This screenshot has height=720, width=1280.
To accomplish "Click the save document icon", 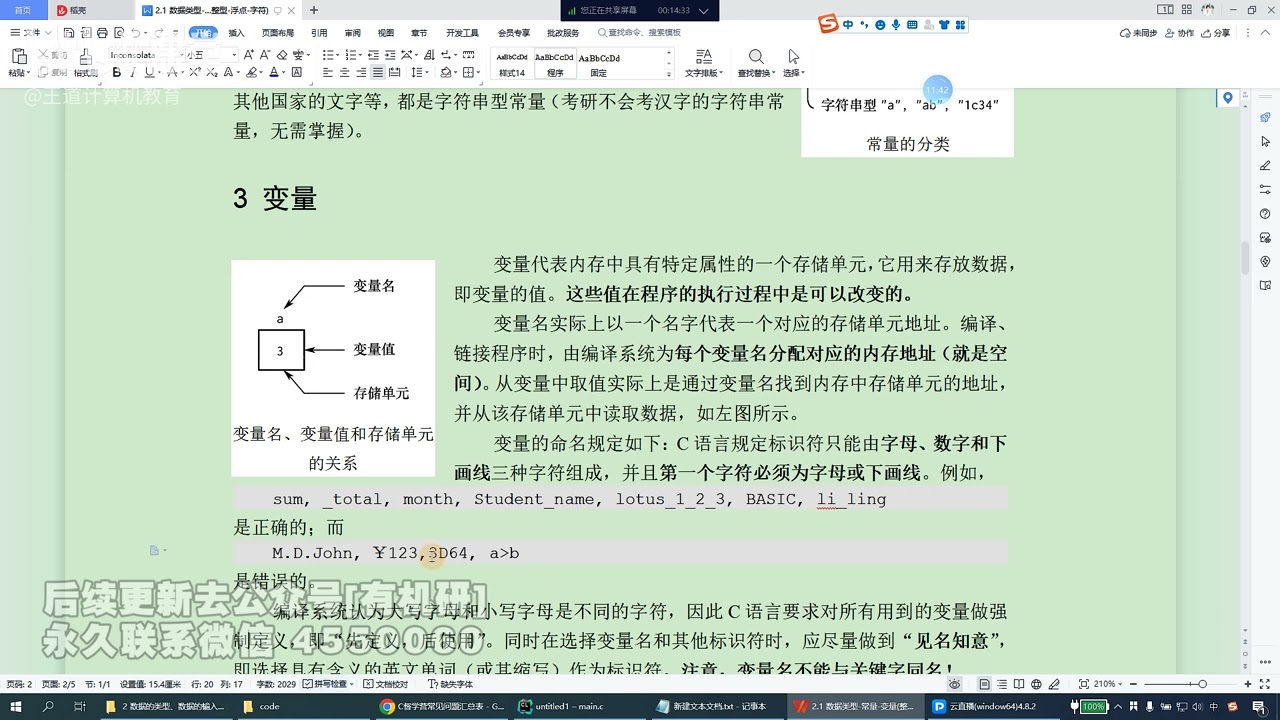I will point(68,33).
